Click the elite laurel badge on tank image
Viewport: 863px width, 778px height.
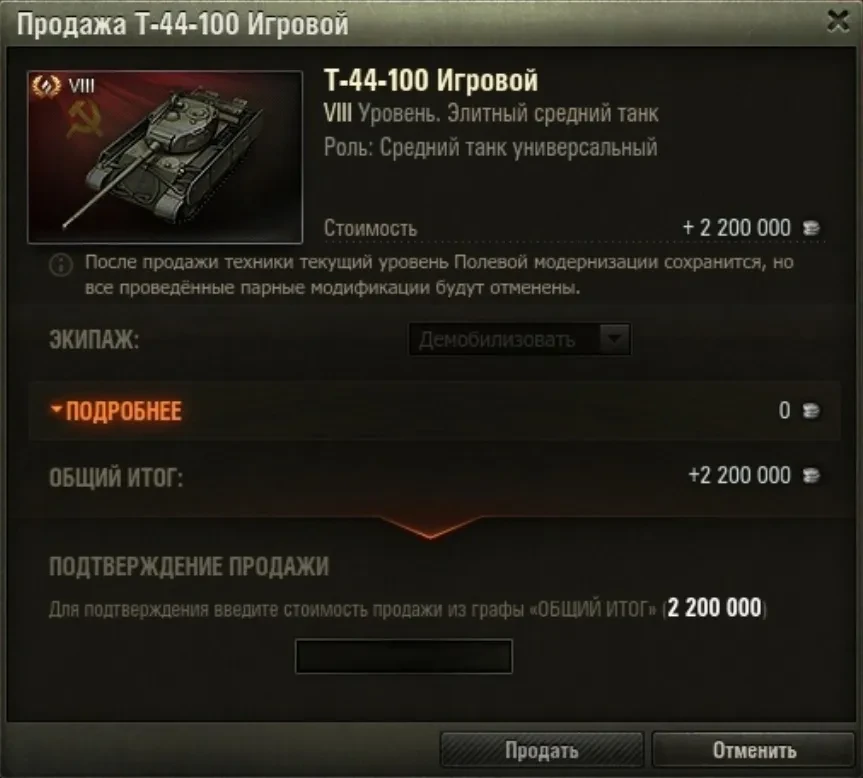coord(46,86)
